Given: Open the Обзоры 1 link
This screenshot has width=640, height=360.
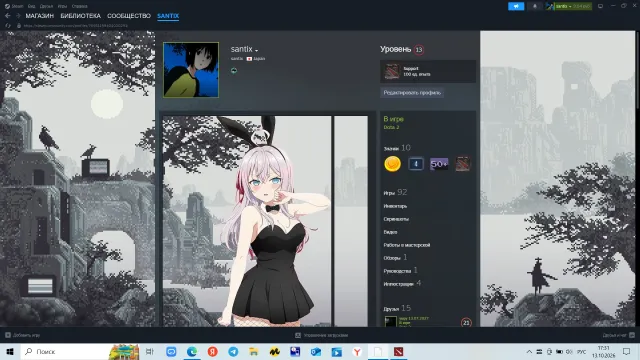Looking at the screenshot, I should [x=395, y=258].
